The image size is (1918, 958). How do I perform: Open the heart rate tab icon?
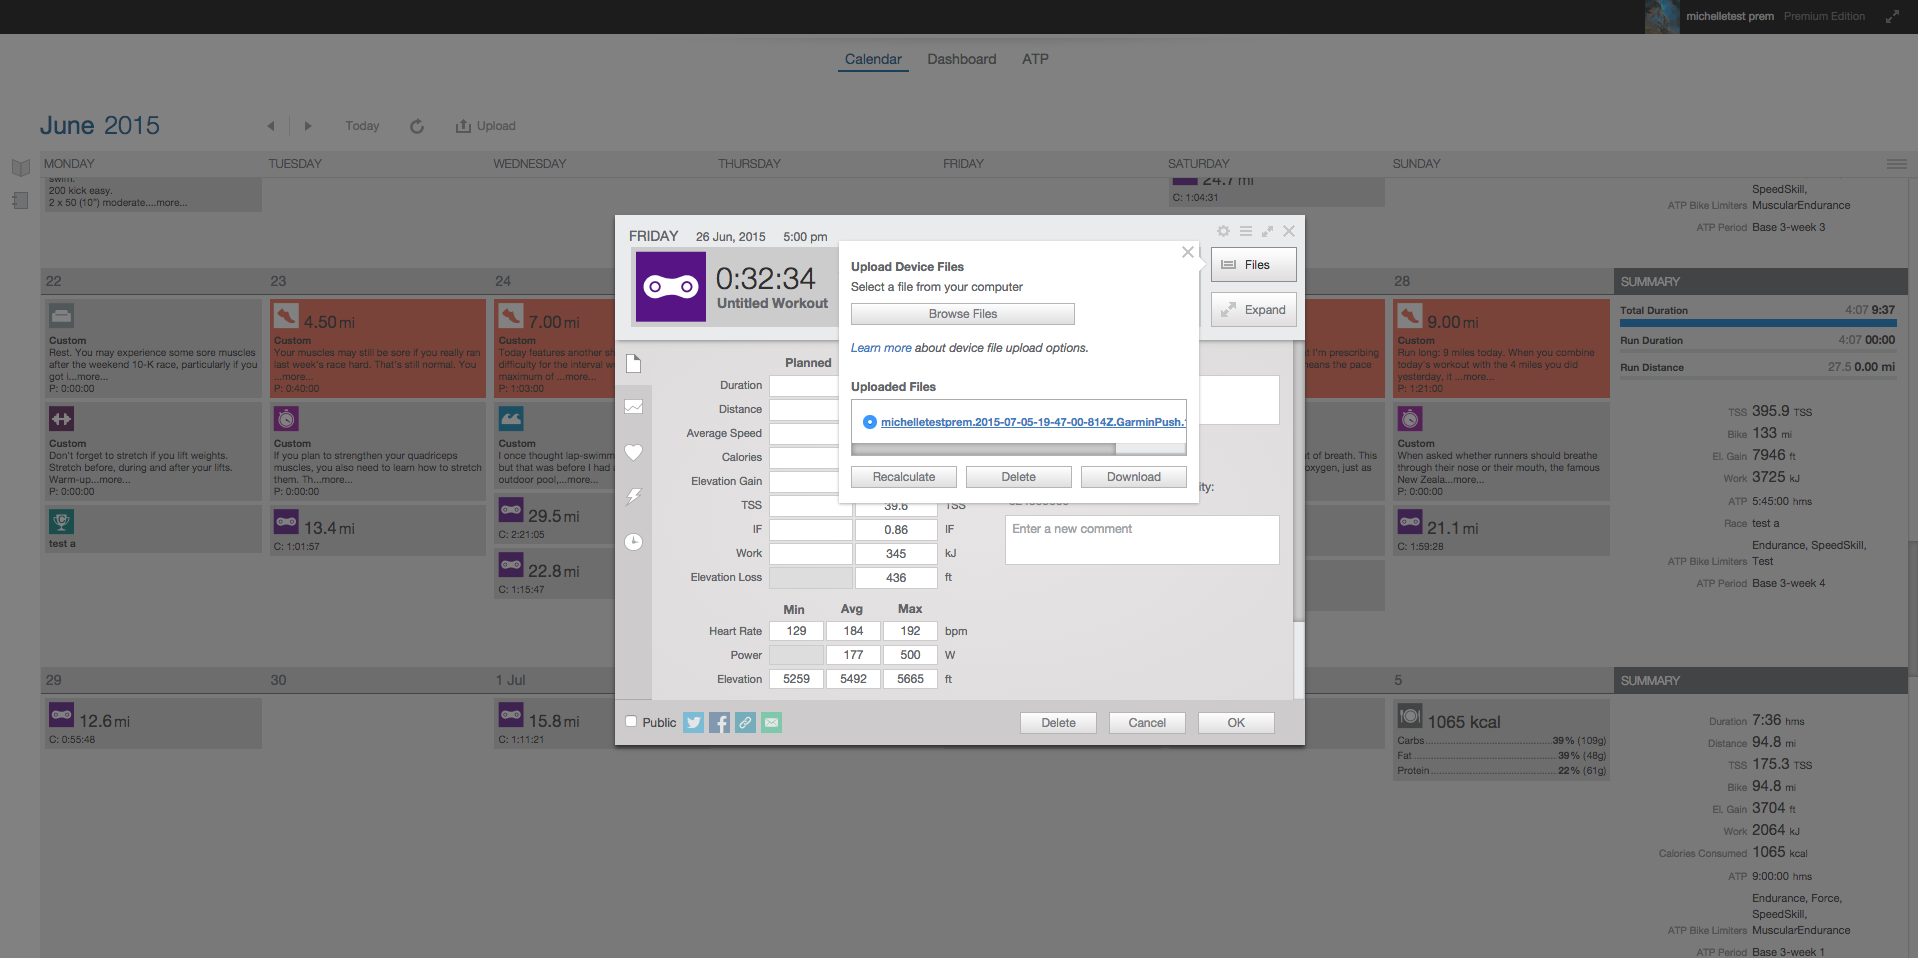[633, 452]
